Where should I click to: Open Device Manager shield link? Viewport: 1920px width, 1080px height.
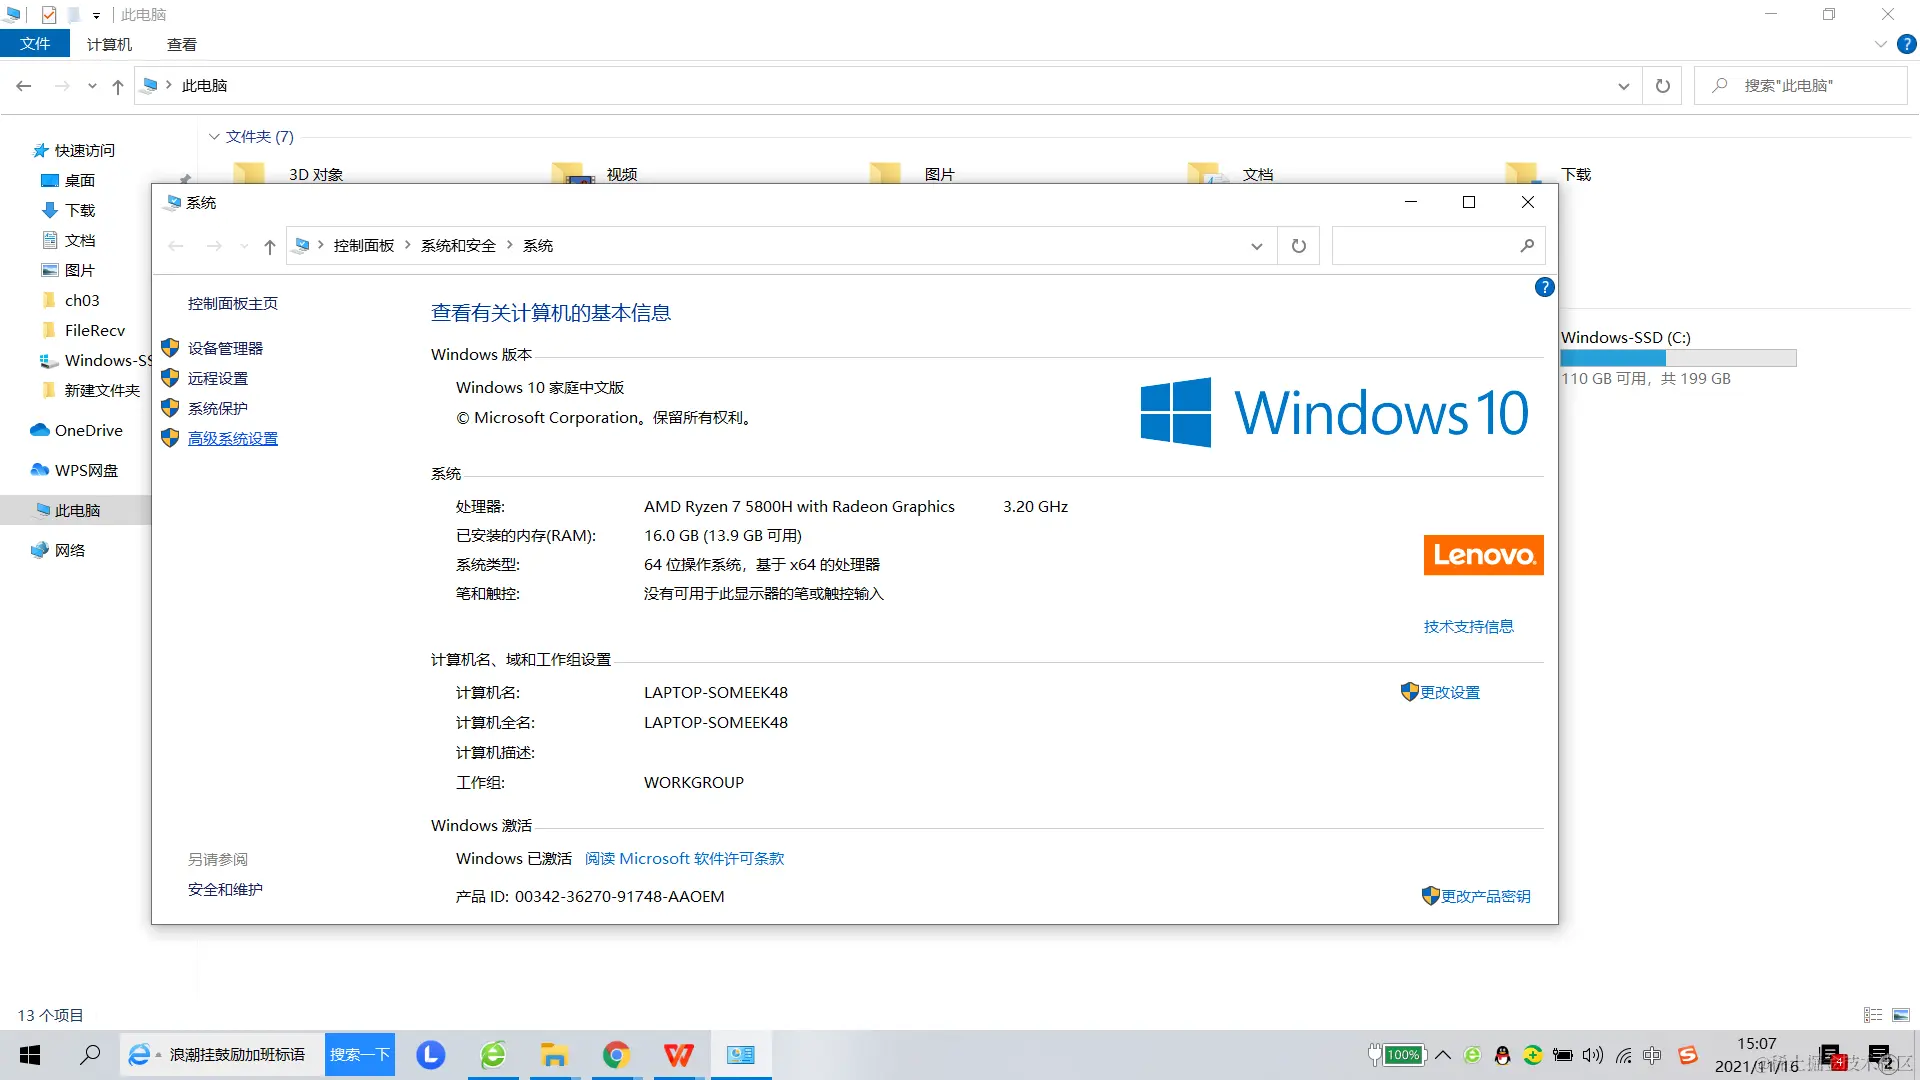click(x=225, y=348)
